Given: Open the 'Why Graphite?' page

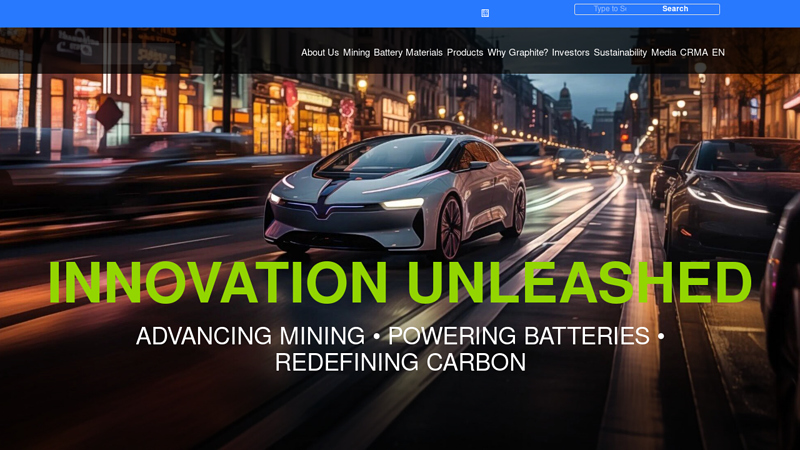Looking at the screenshot, I should pos(517,53).
